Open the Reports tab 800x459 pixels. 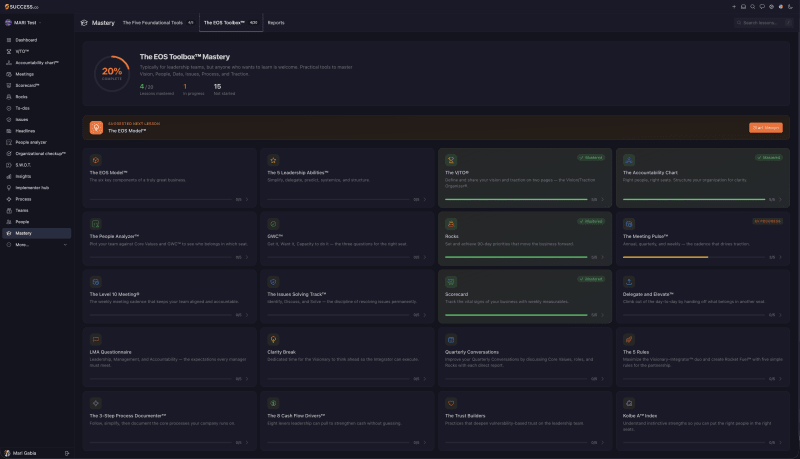276,23
